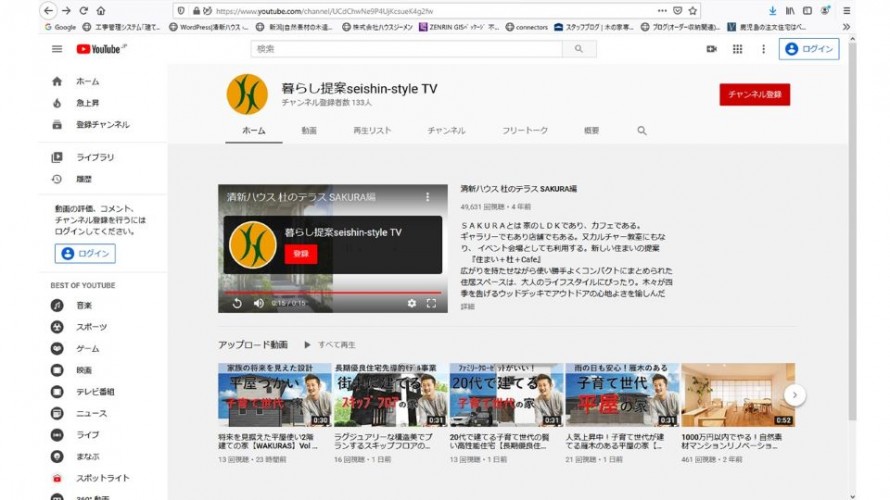Open the 雁木のある平屋の家 video thumbnail

[x=622, y=395]
